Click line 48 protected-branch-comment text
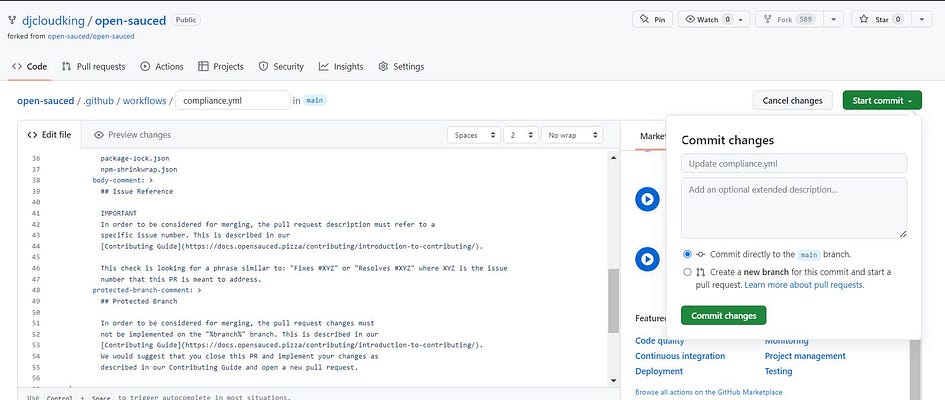This screenshot has width=945, height=400. pos(146,290)
